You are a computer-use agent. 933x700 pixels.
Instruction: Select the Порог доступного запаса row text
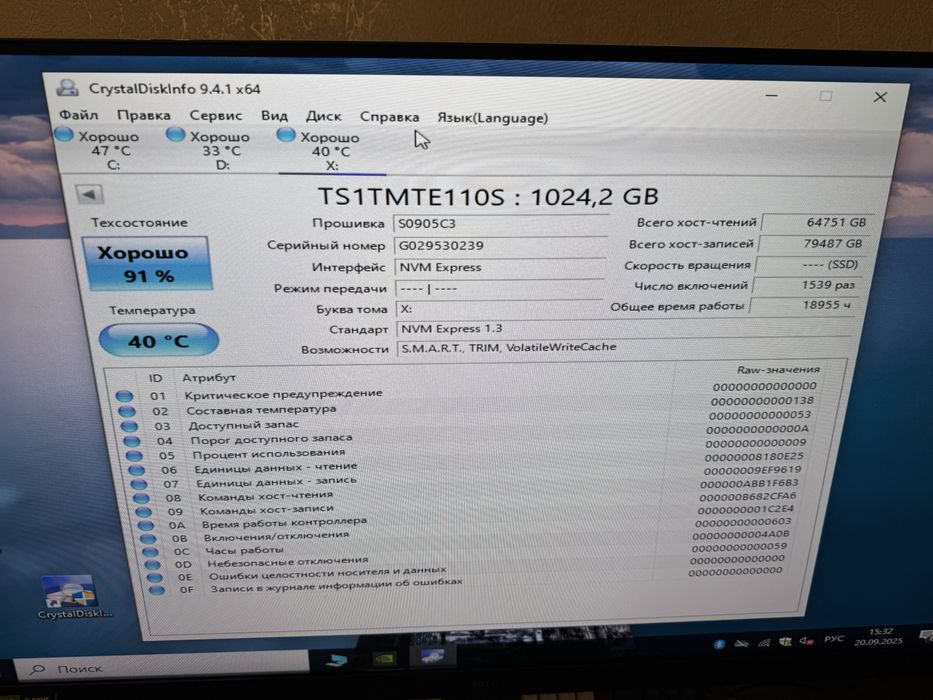(x=271, y=439)
